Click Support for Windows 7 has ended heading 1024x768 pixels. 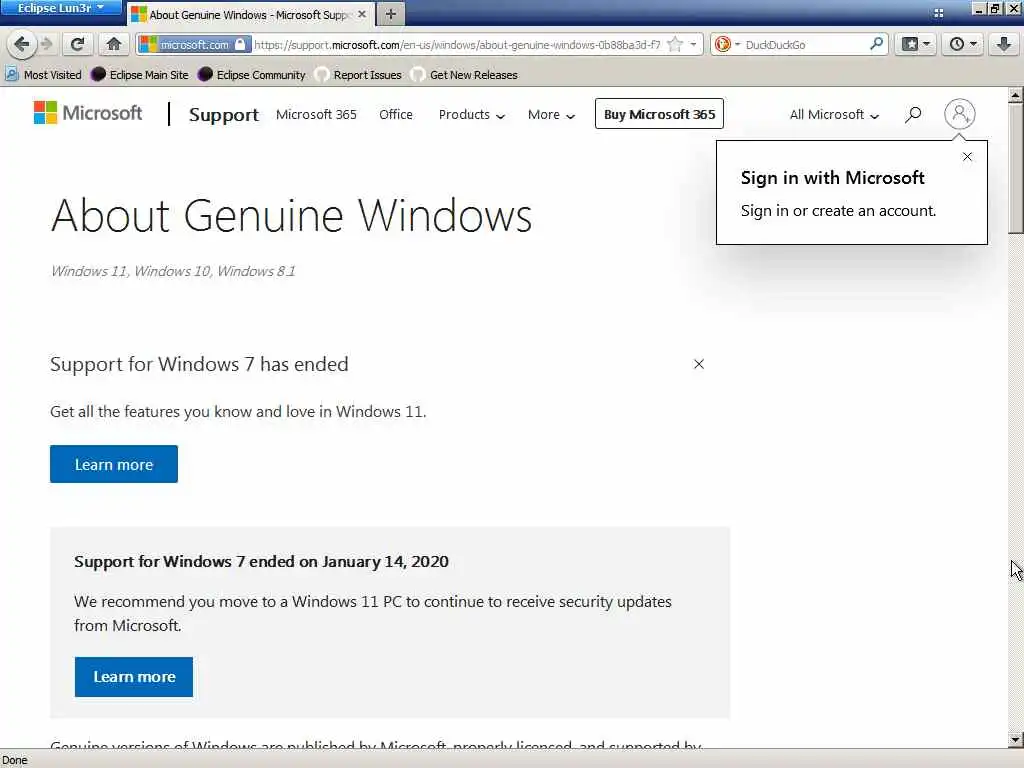[x=199, y=364]
